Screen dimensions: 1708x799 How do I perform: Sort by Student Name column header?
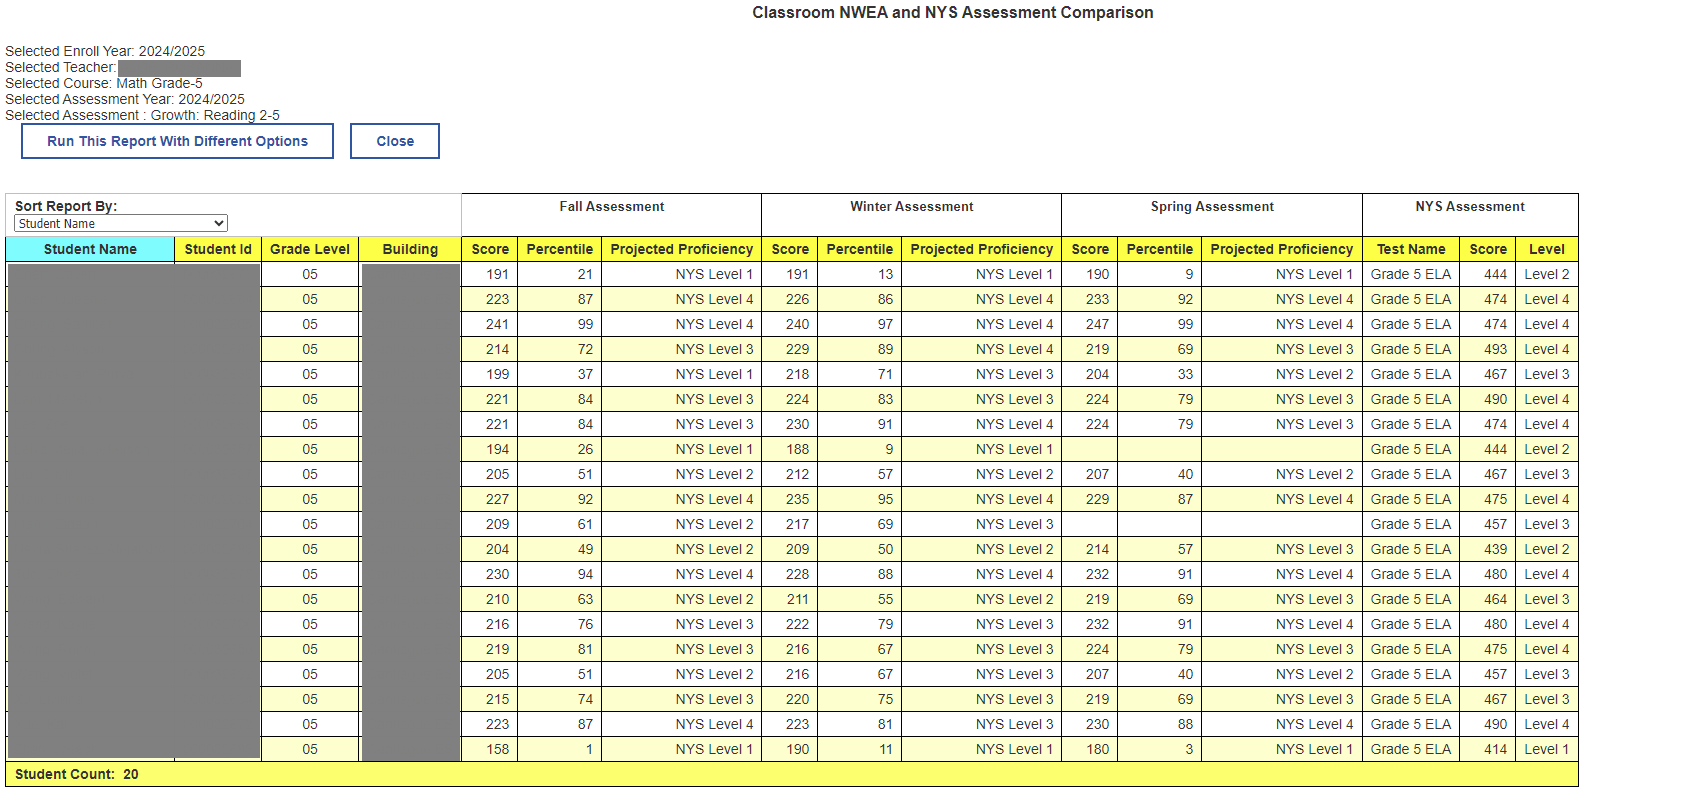coord(90,249)
